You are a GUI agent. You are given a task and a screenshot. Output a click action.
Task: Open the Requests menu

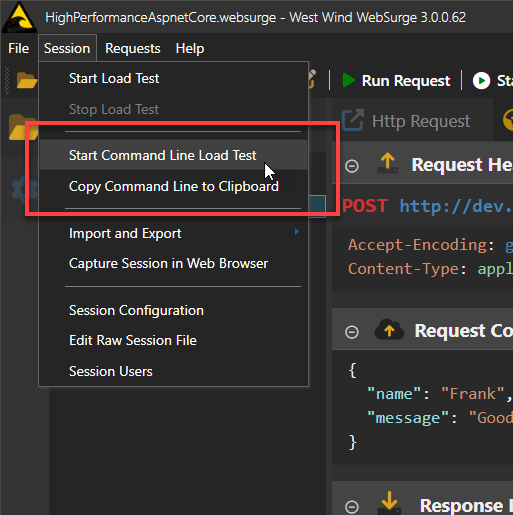click(133, 49)
